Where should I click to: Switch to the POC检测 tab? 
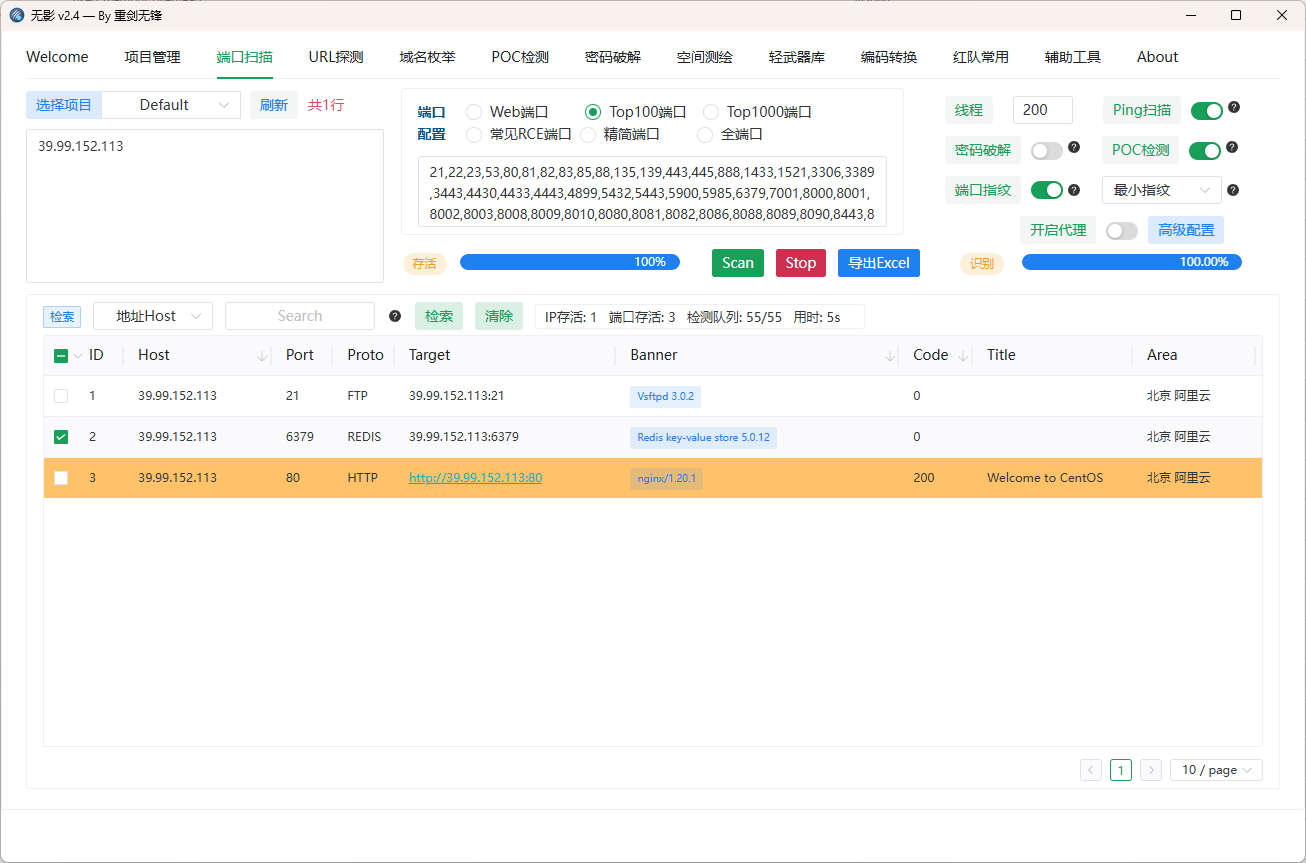coord(520,57)
